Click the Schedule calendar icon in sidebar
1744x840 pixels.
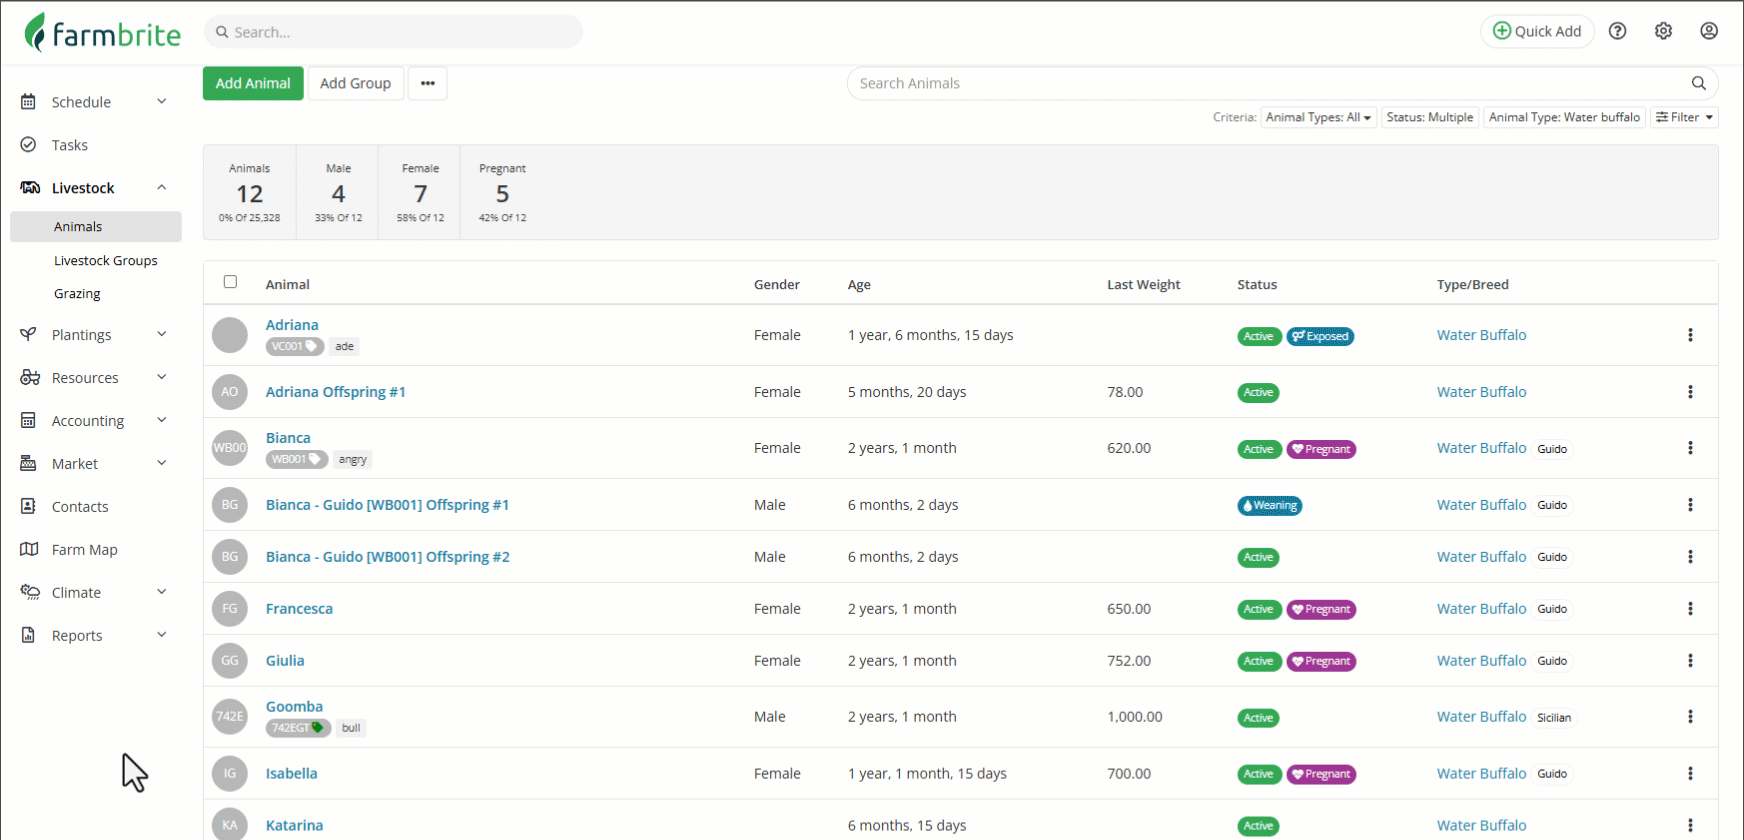pyautogui.click(x=29, y=102)
